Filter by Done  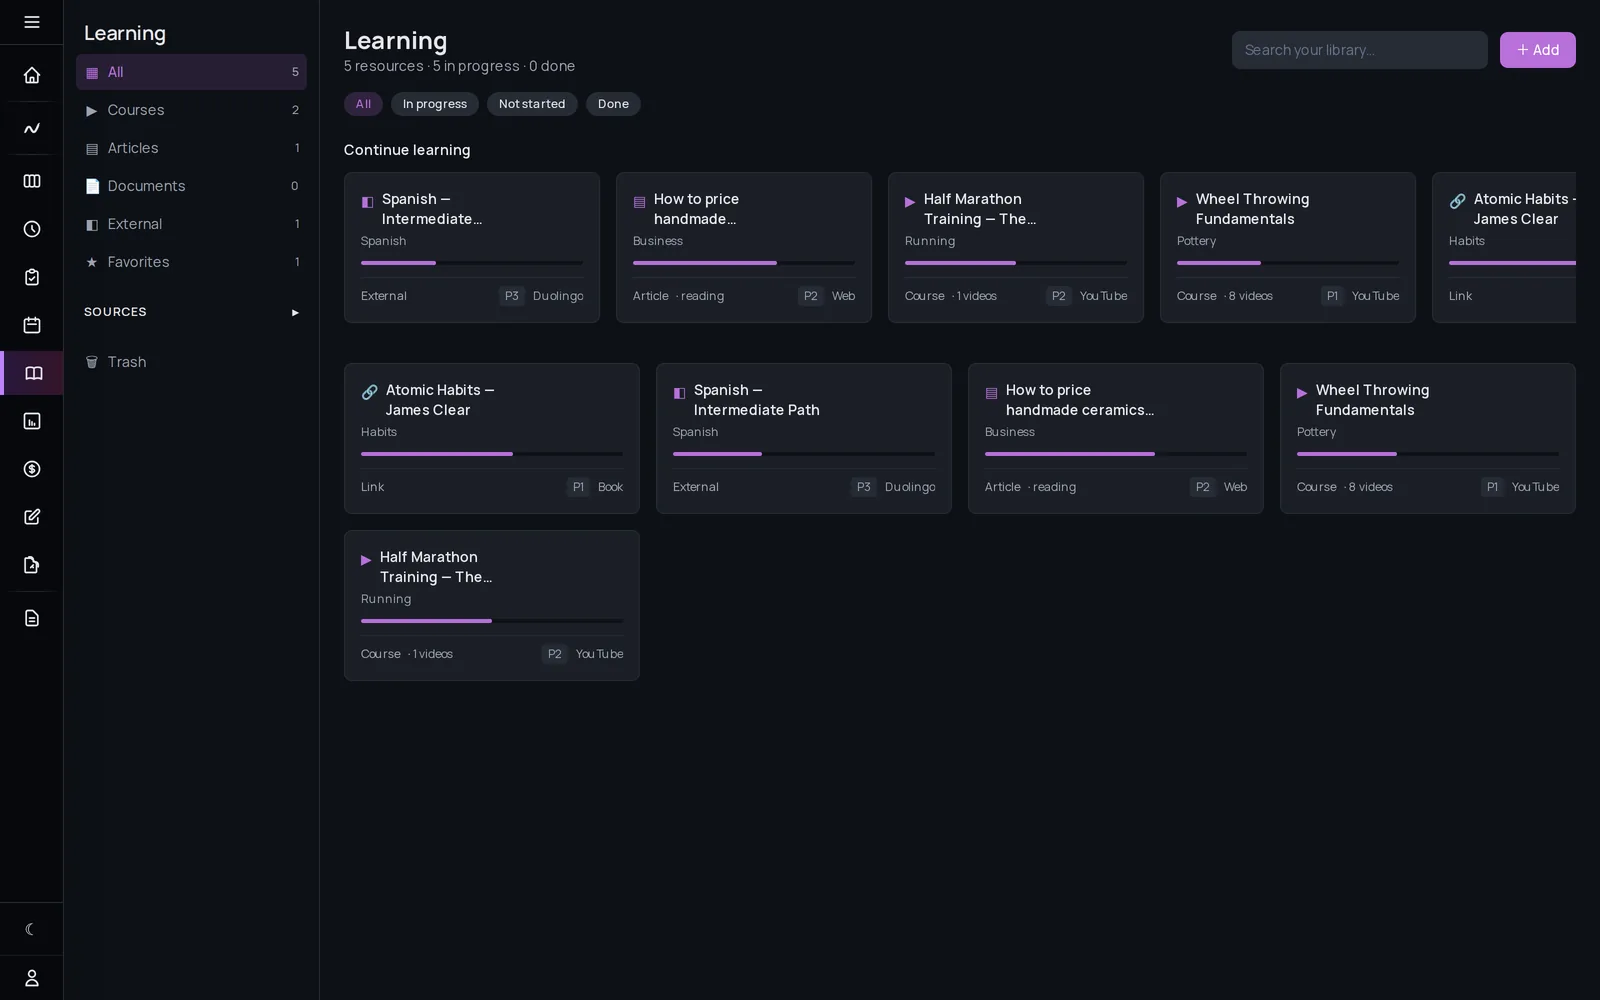coord(613,104)
